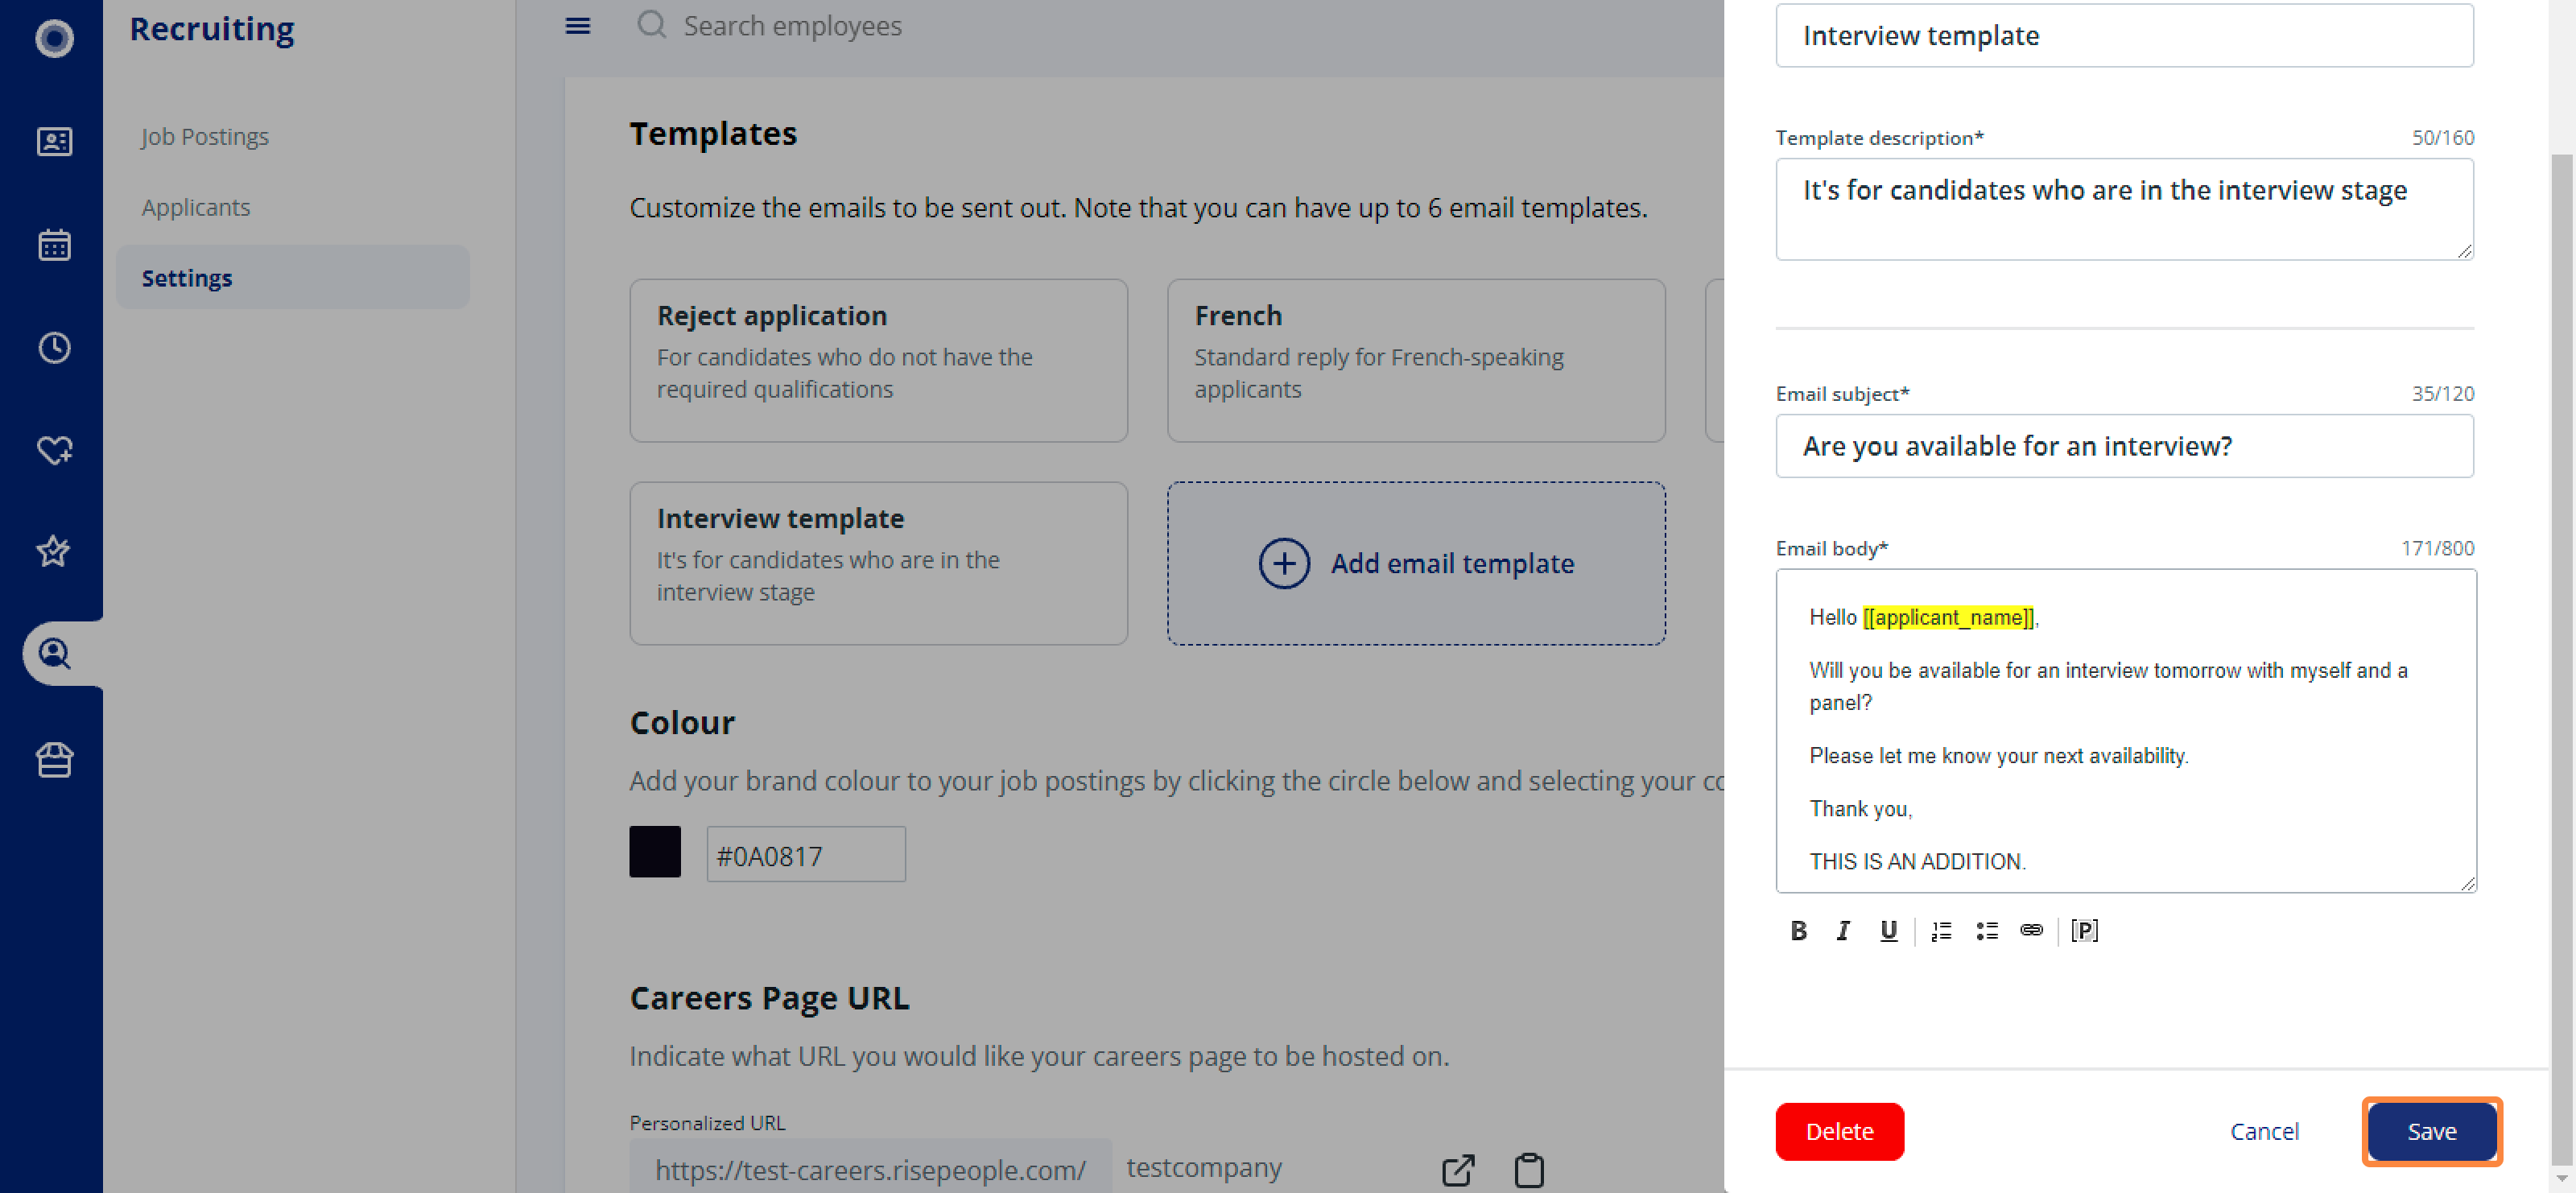Open the time clock sidebar icon
Screen dimensions: 2576x1193
point(54,348)
